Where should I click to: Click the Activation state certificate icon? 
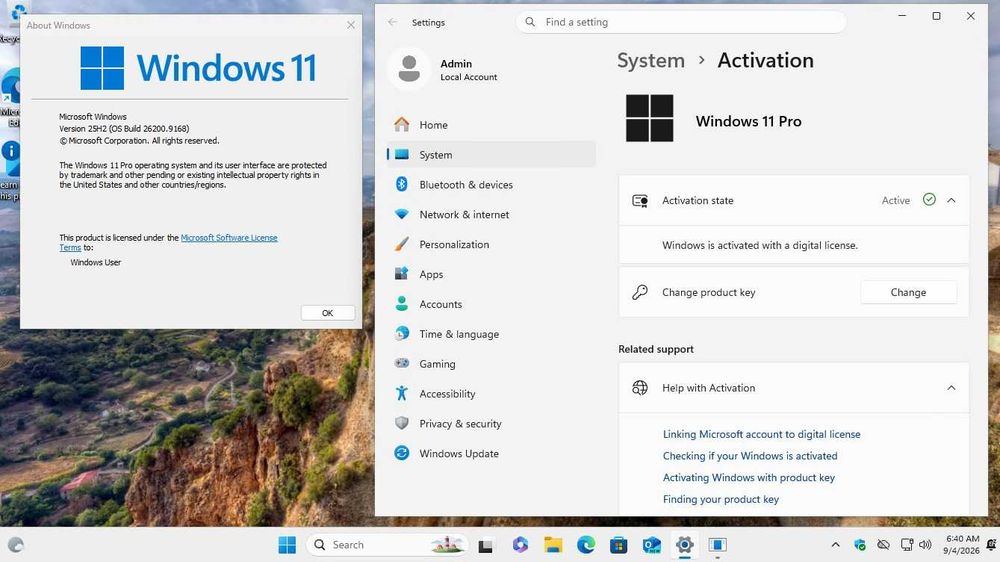coord(640,200)
